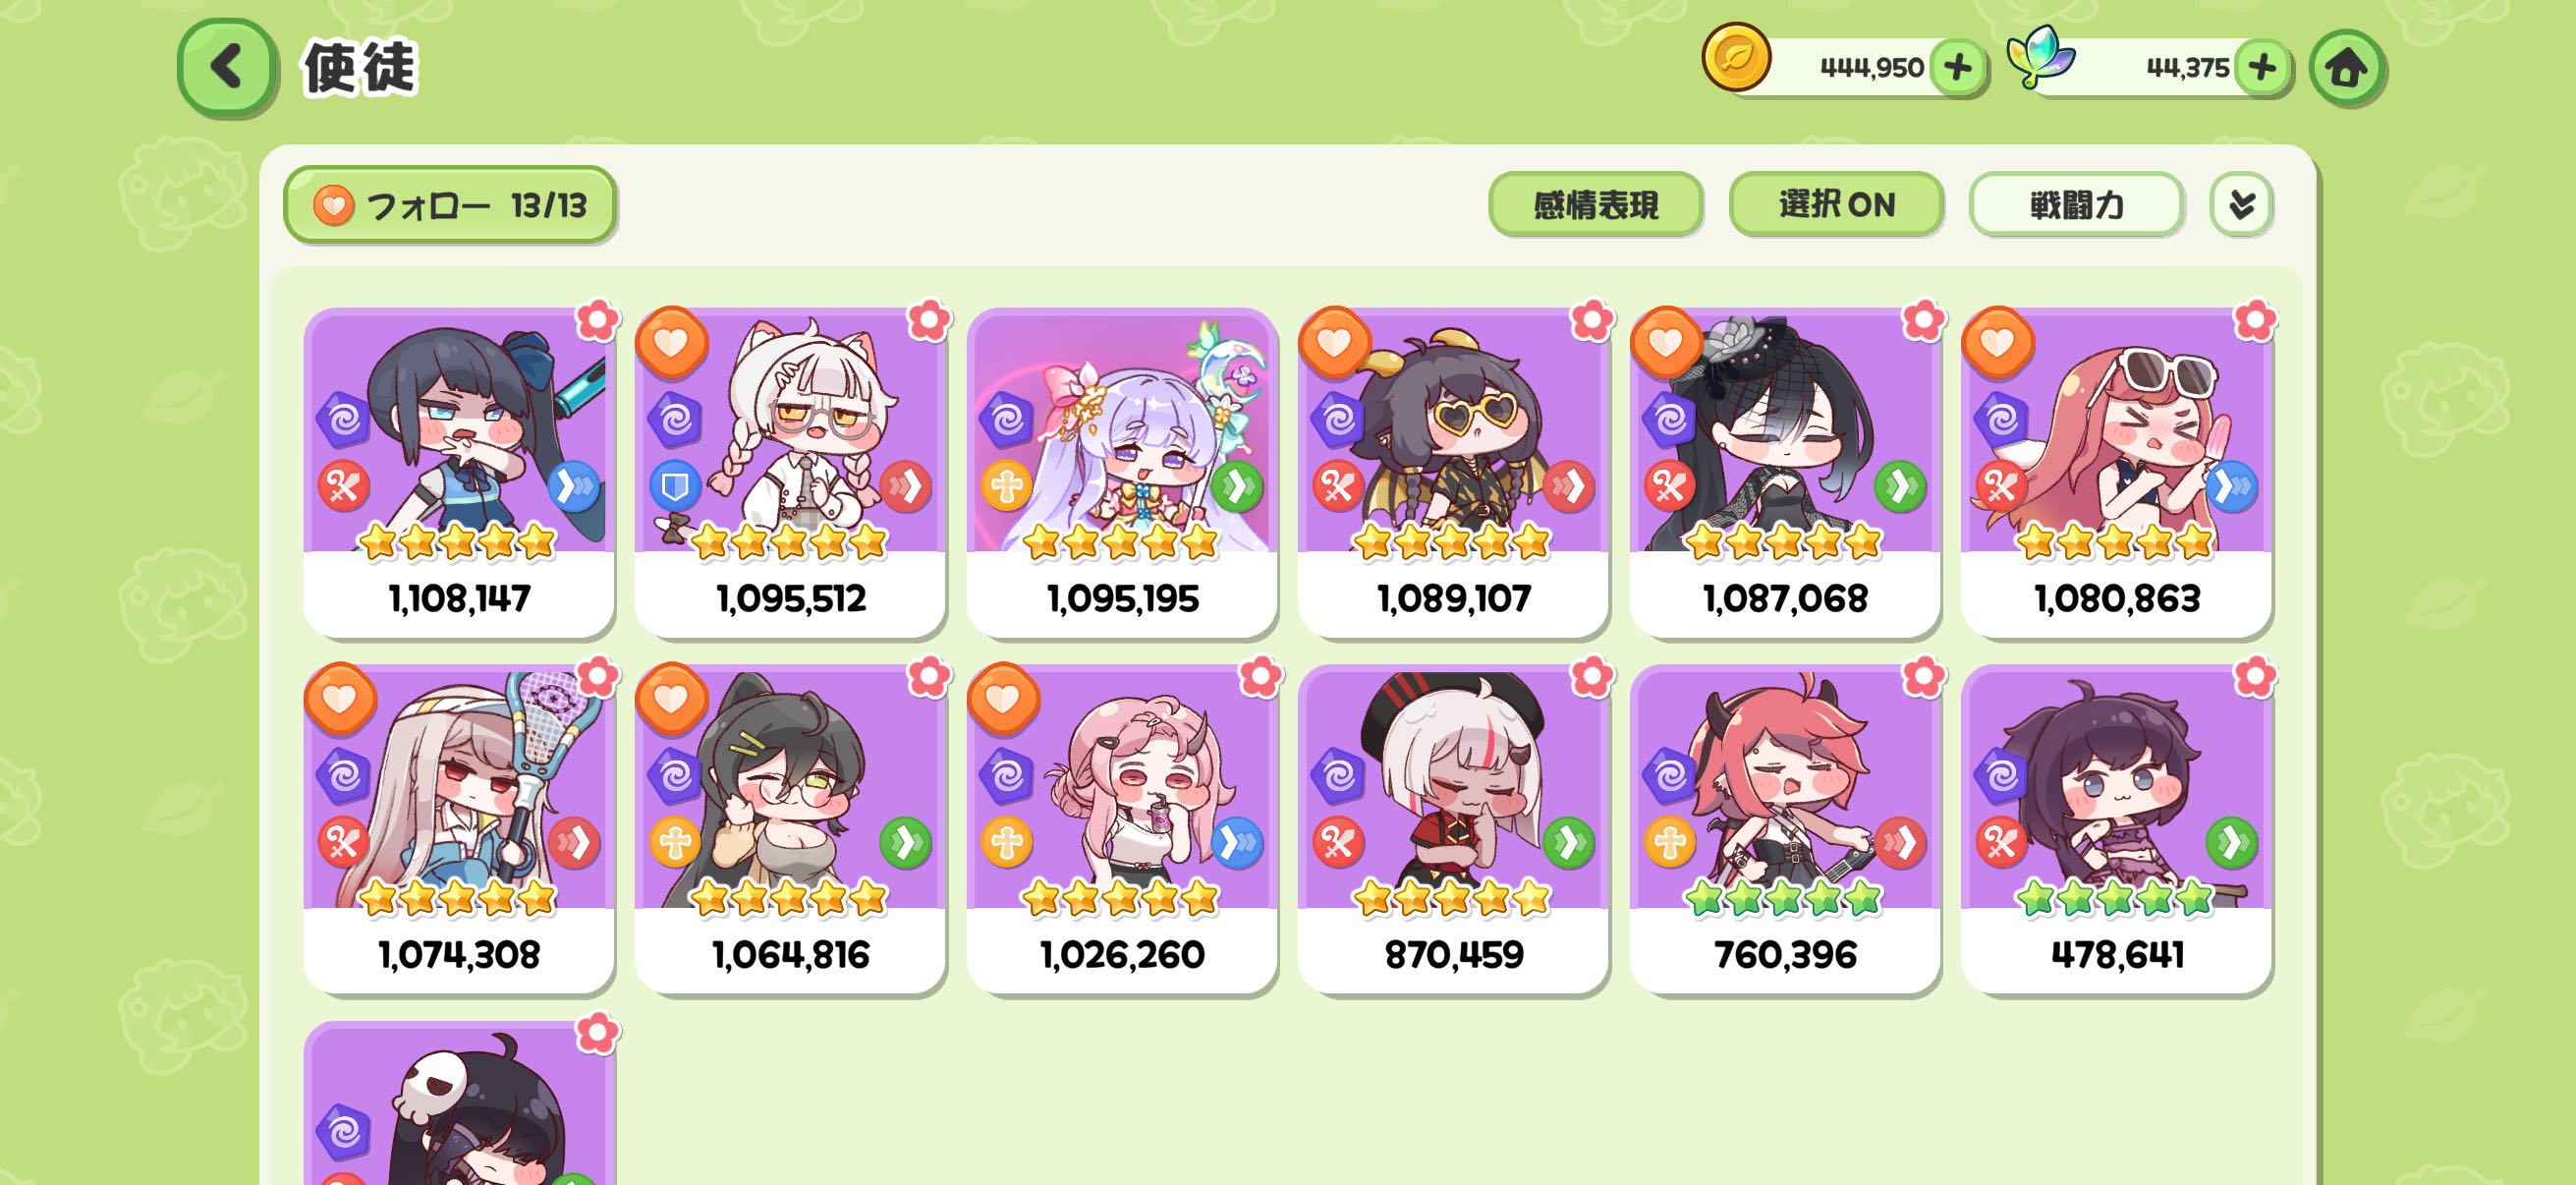The height and width of the screenshot is (1185, 2576).
Task: Select the character with 478,641 power
Action: (2116, 829)
